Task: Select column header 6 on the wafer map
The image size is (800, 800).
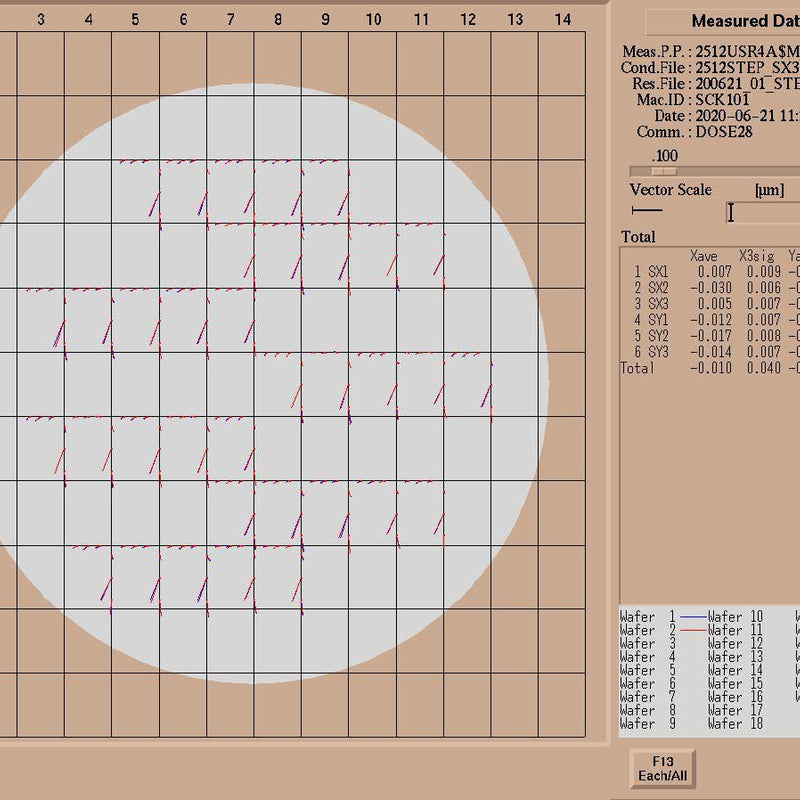Action: point(183,19)
